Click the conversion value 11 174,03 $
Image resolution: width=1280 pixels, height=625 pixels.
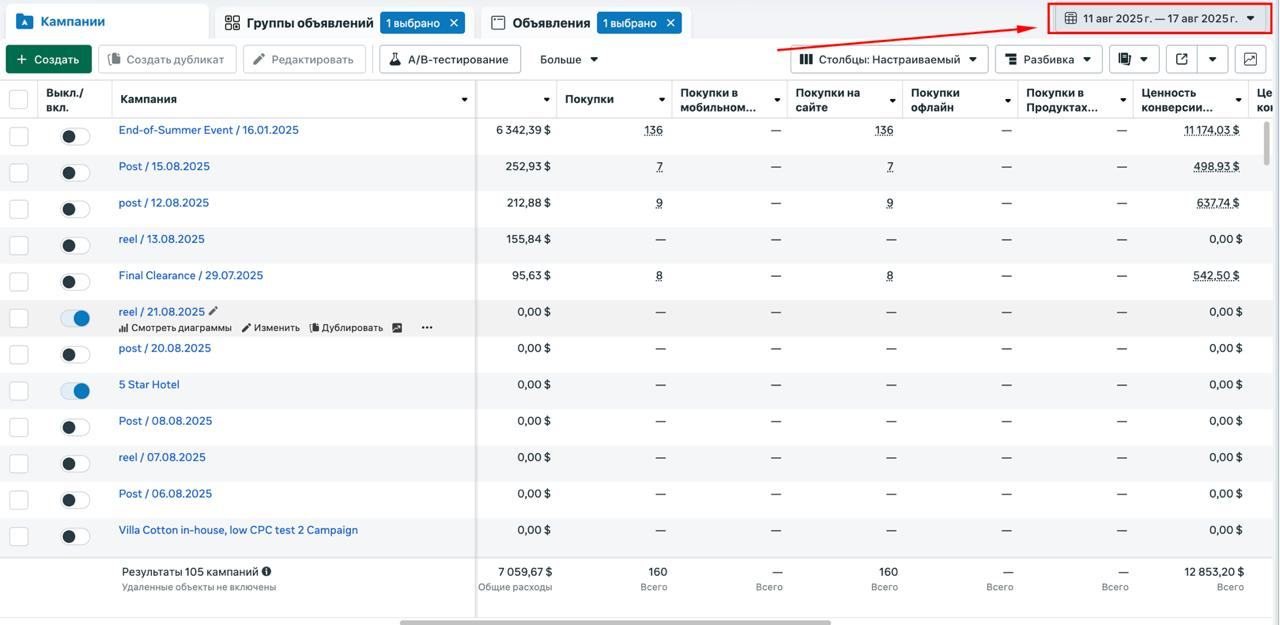1211,130
